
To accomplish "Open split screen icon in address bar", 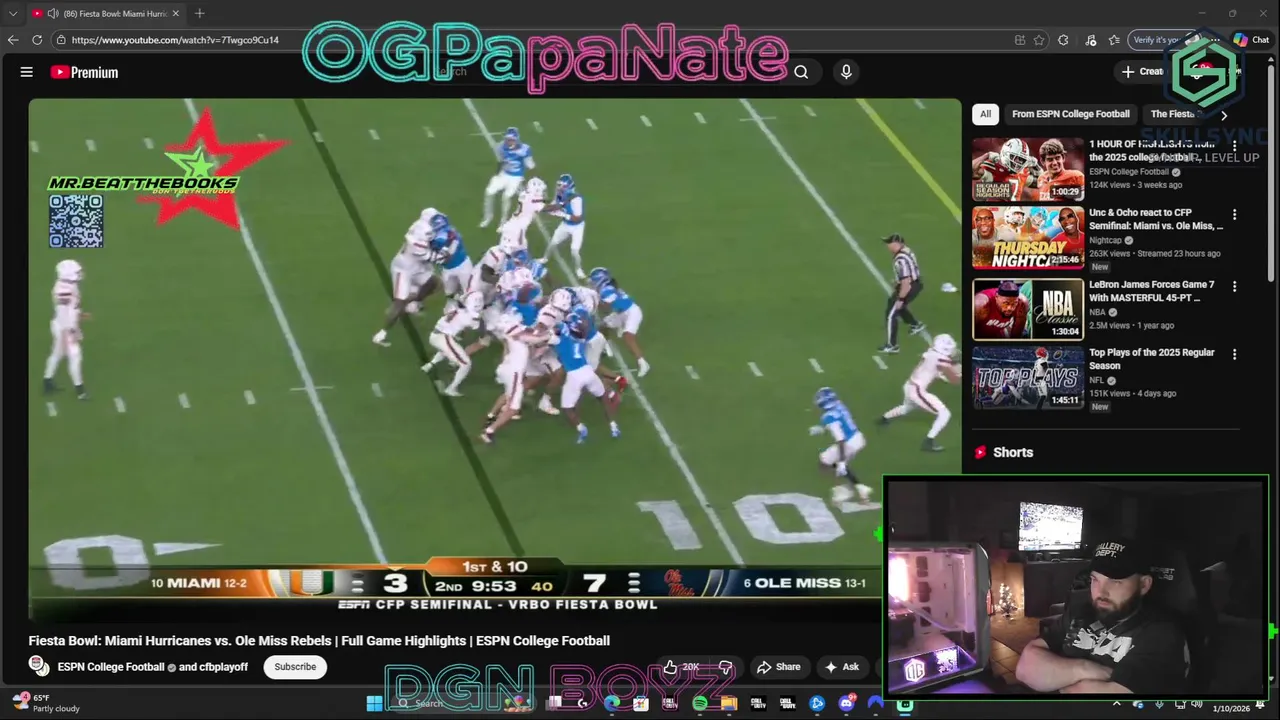I will (1020, 40).
